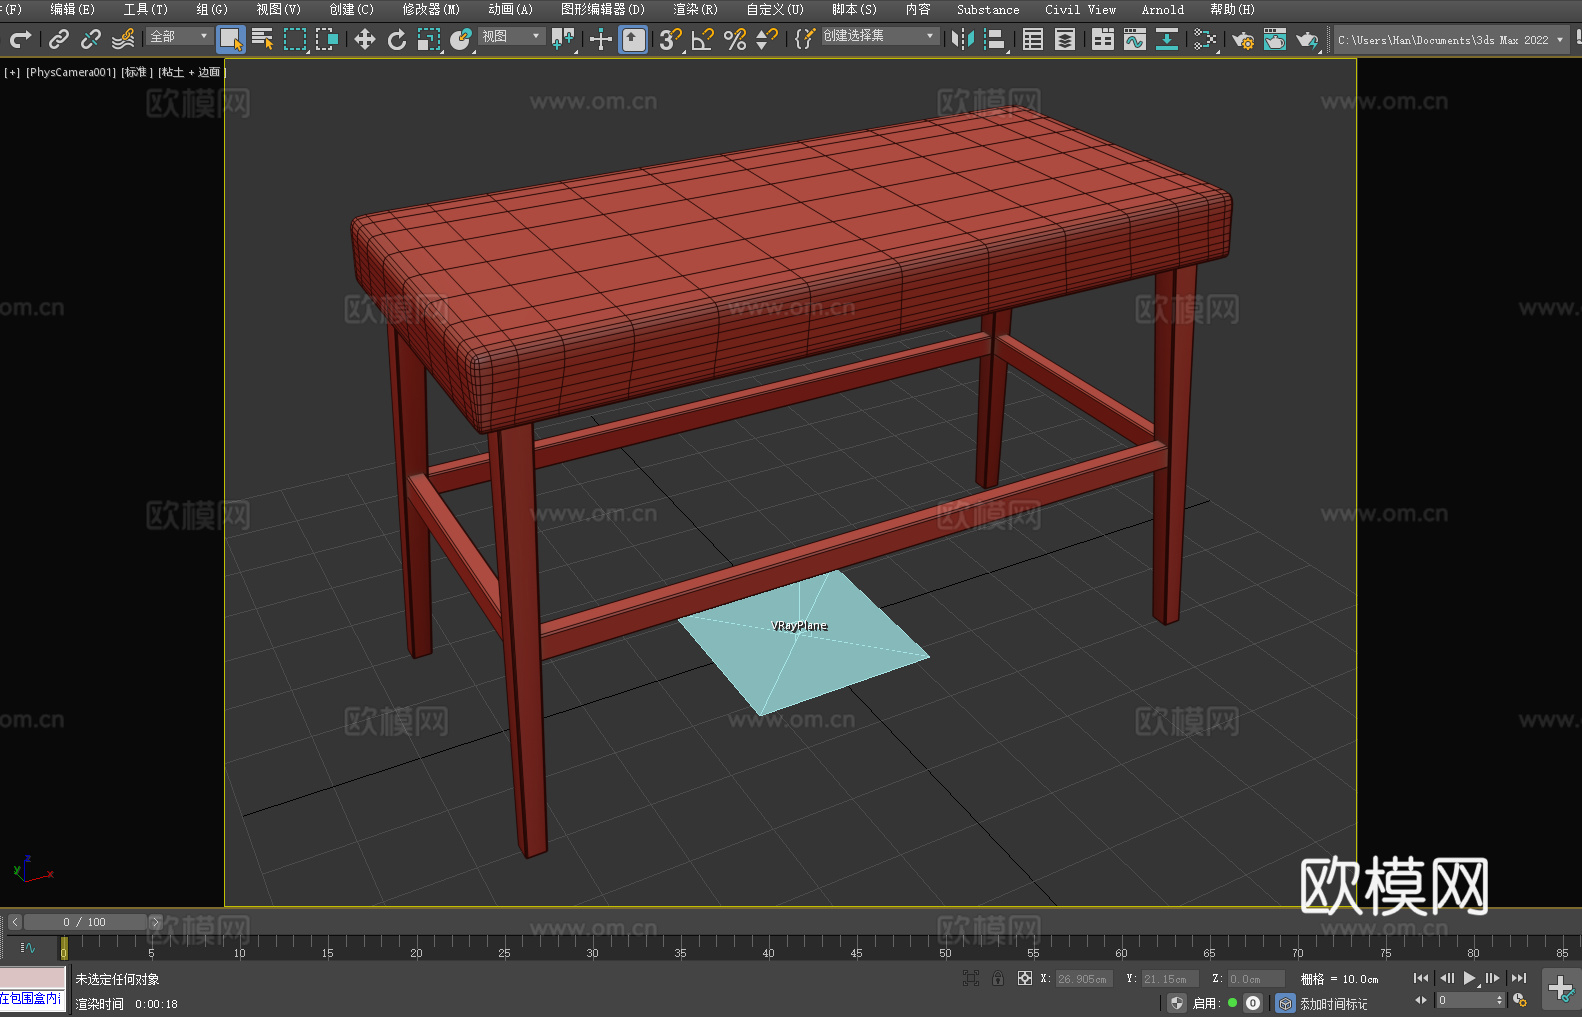Image resolution: width=1582 pixels, height=1017 pixels.
Task: Toggle the Ribbon display icon
Action: [x=1103, y=39]
